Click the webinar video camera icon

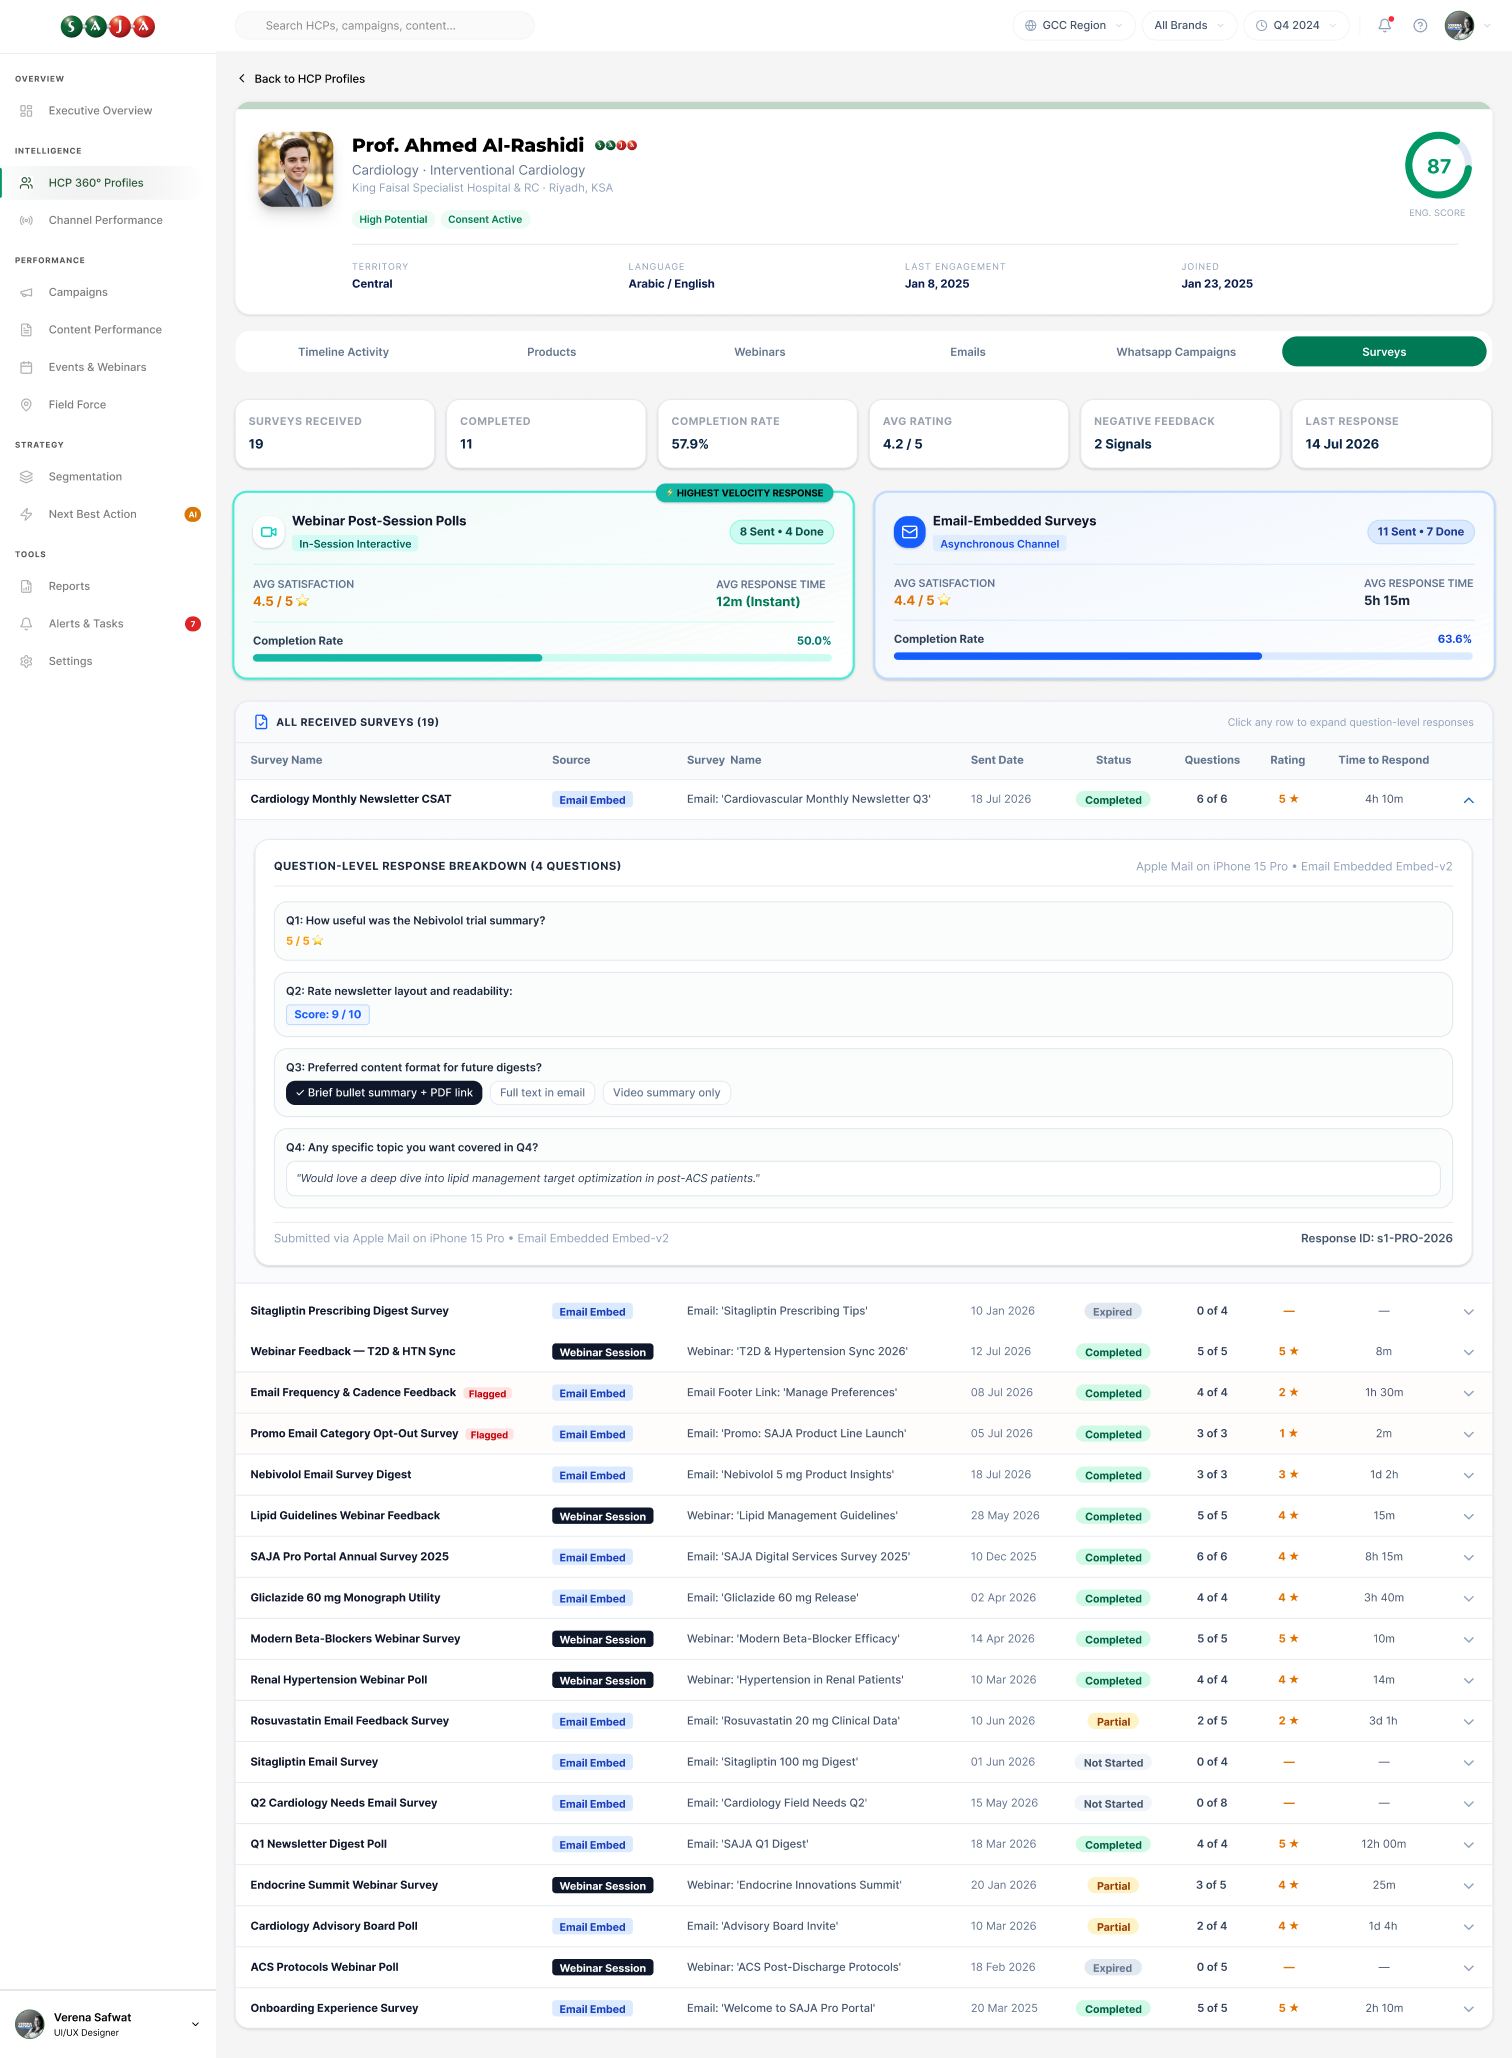(x=269, y=532)
